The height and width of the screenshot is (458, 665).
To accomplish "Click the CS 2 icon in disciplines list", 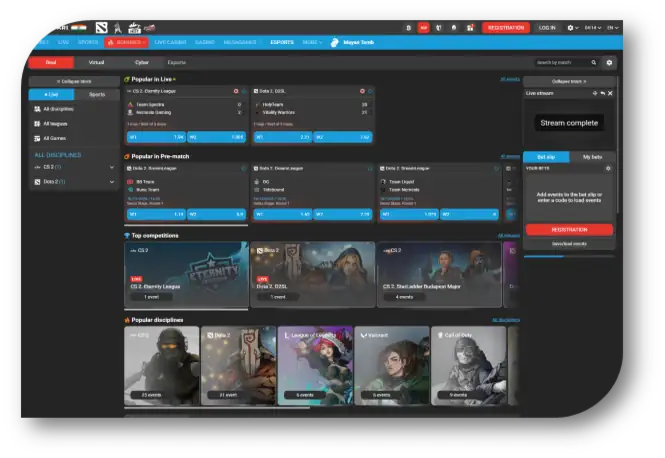I will [37, 167].
